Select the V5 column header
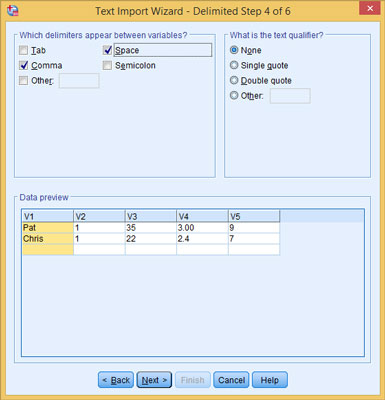Screen dimensions: 385x400 [x=254, y=216]
